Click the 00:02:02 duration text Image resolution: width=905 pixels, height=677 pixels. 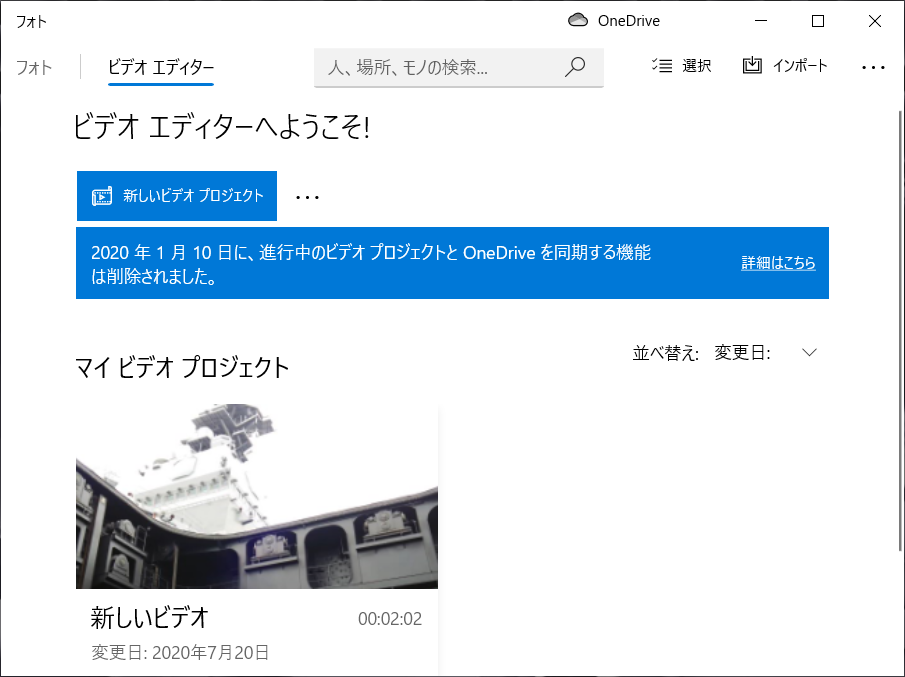click(390, 619)
